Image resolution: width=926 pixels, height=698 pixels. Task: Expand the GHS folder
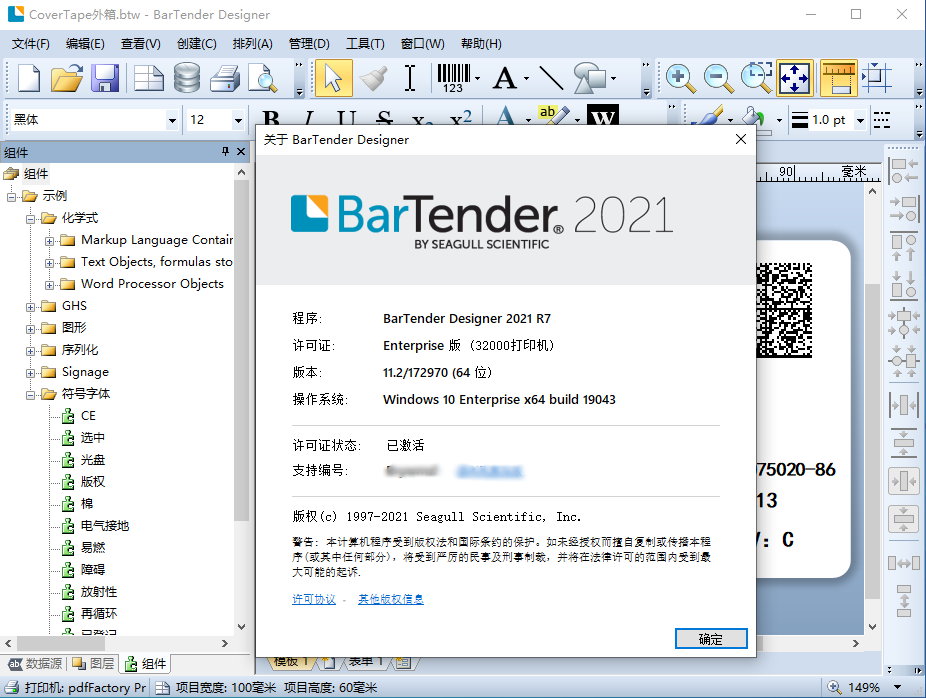[31, 307]
